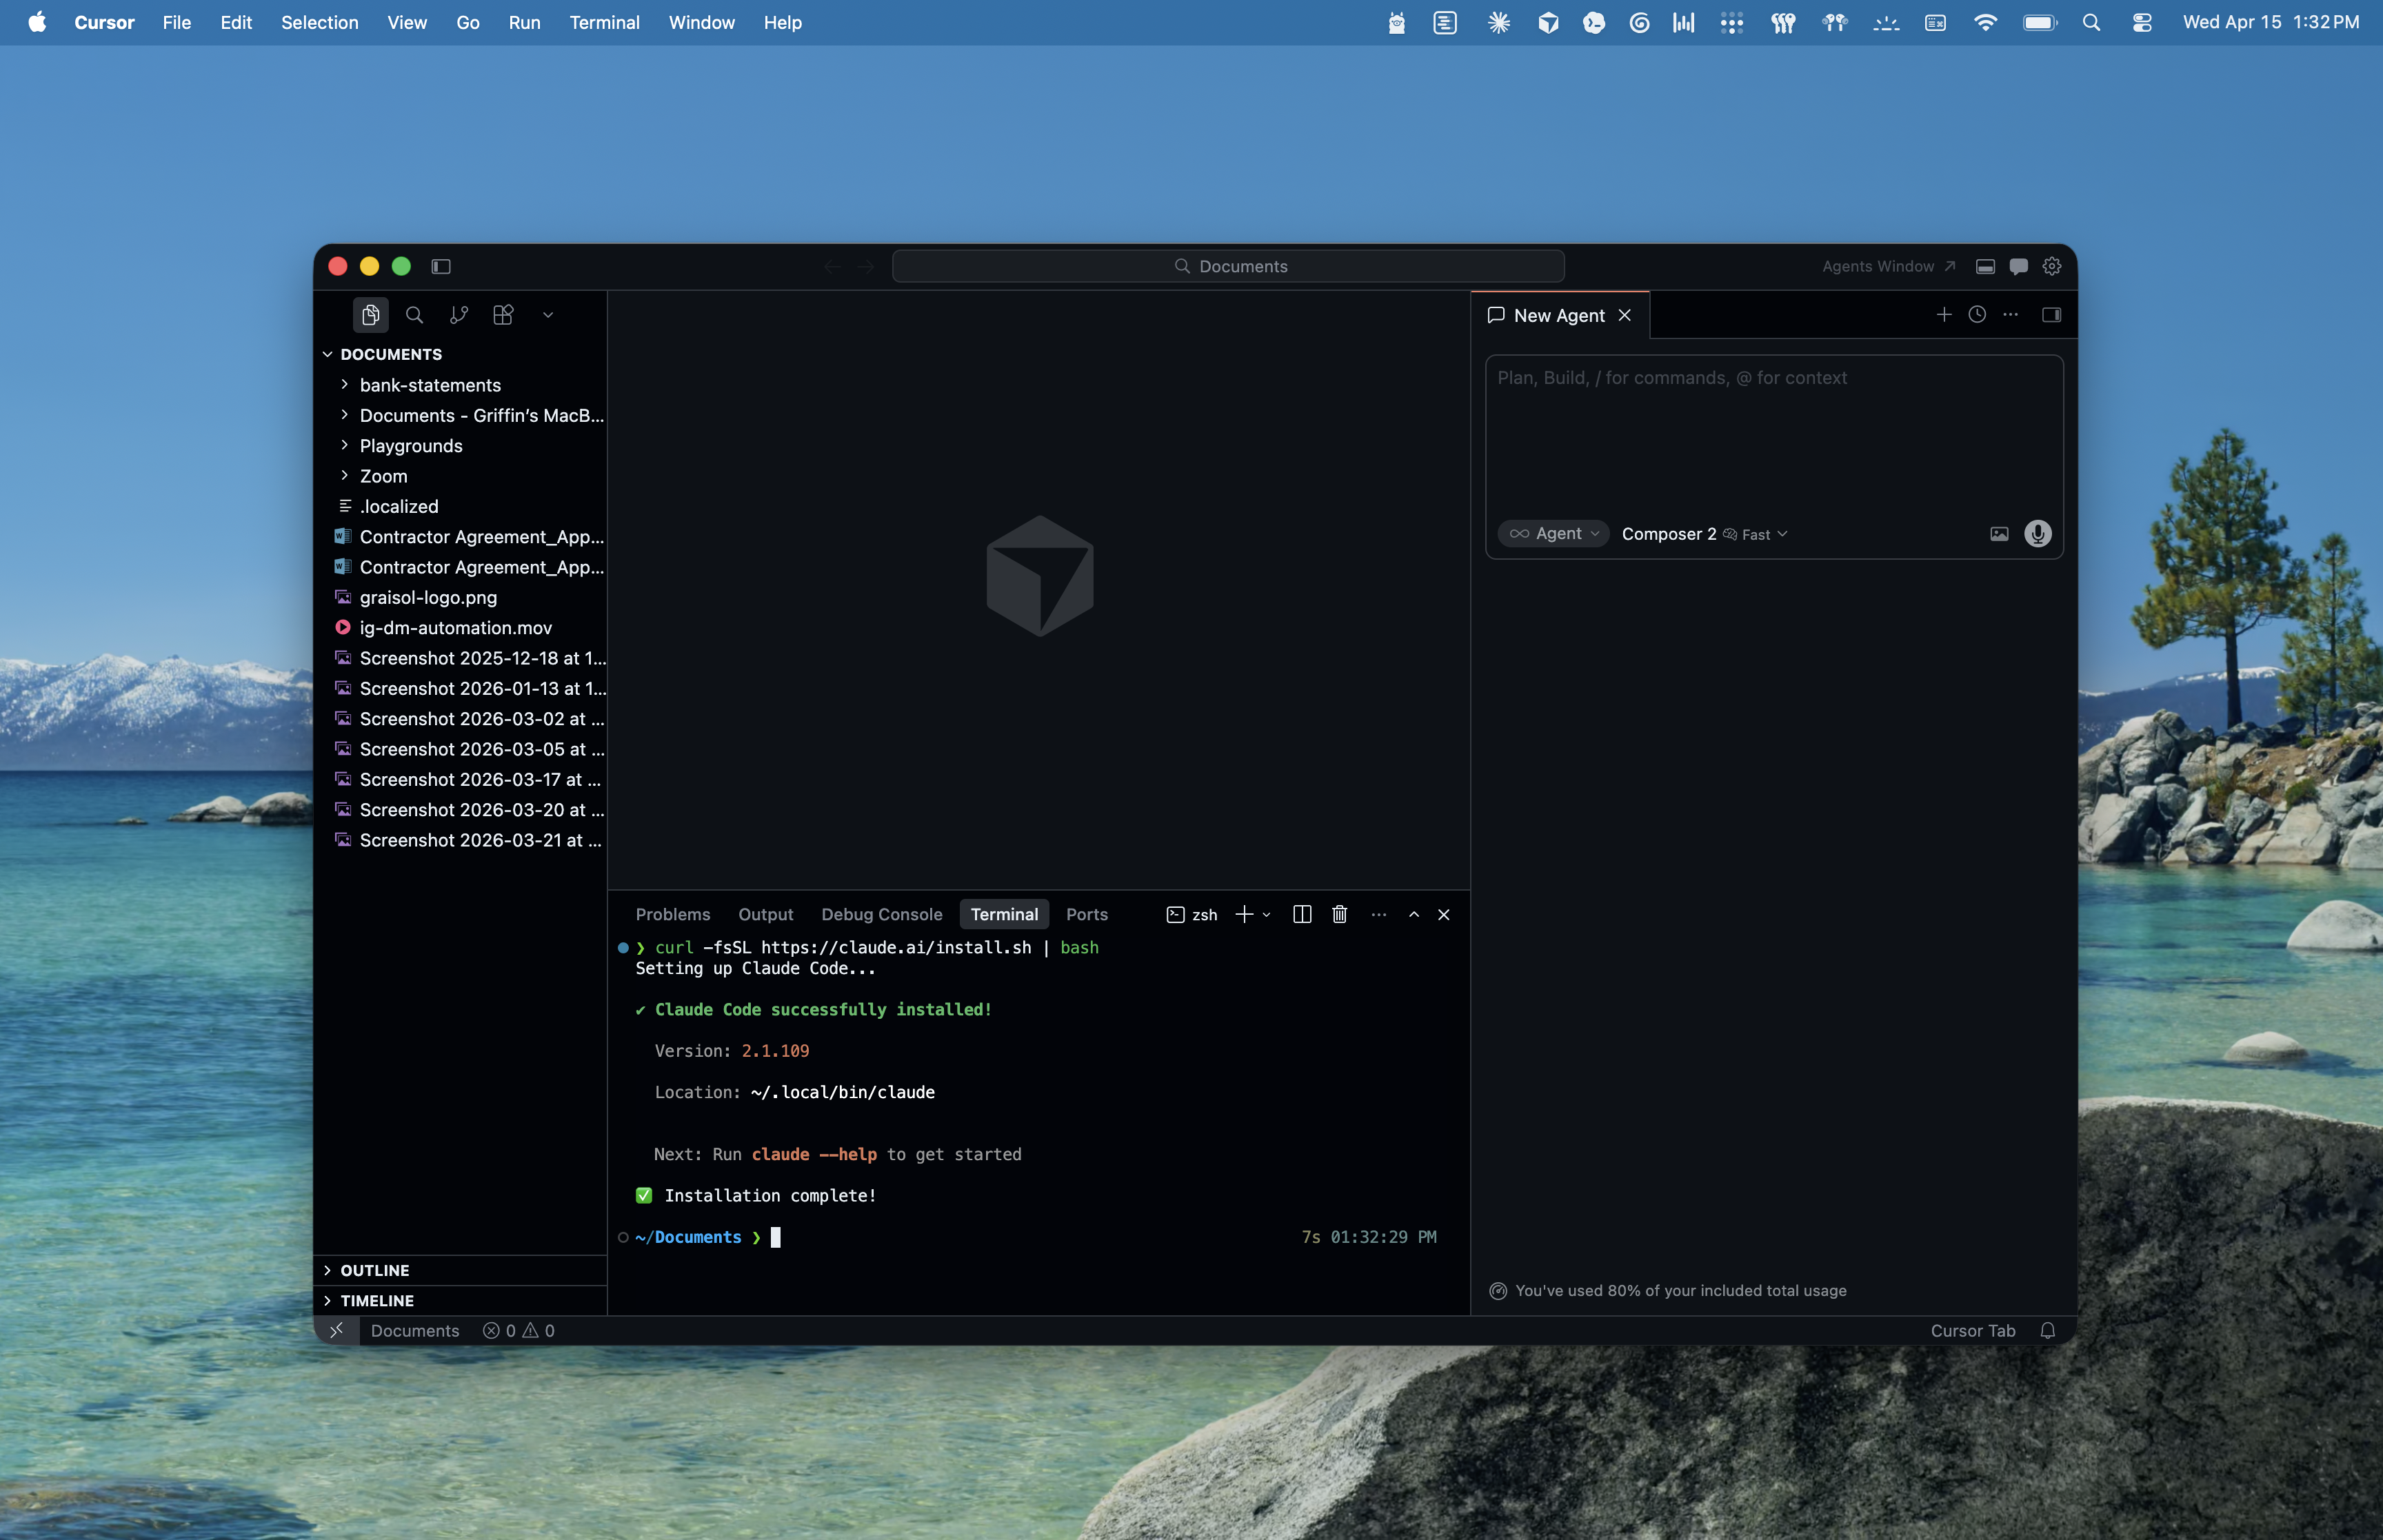This screenshot has height=1540, width=2383.
Task: Open the Search panel in the sidebar
Action: tap(414, 315)
